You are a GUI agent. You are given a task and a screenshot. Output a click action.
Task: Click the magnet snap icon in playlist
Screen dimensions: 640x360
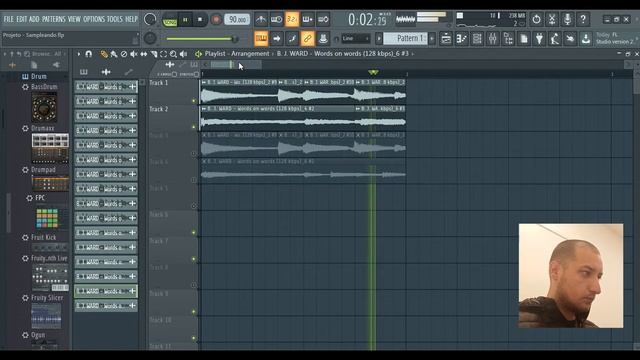coord(88,54)
